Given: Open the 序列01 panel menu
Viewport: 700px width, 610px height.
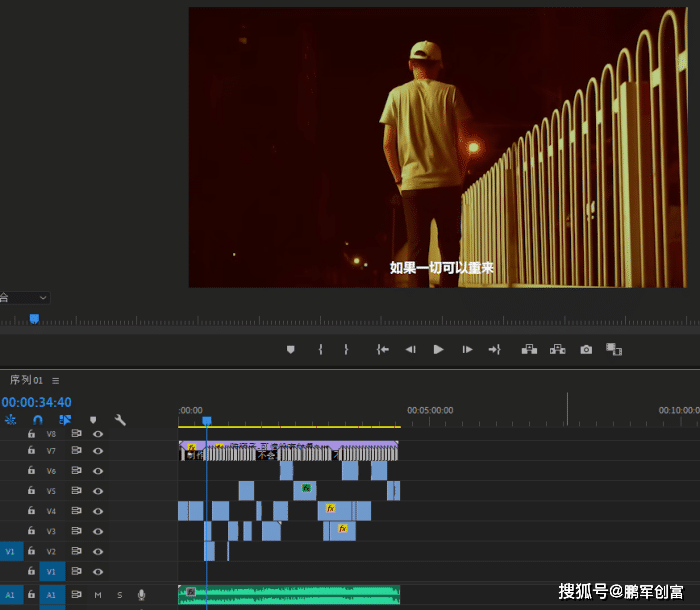Looking at the screenshot, I should [56, 380].
